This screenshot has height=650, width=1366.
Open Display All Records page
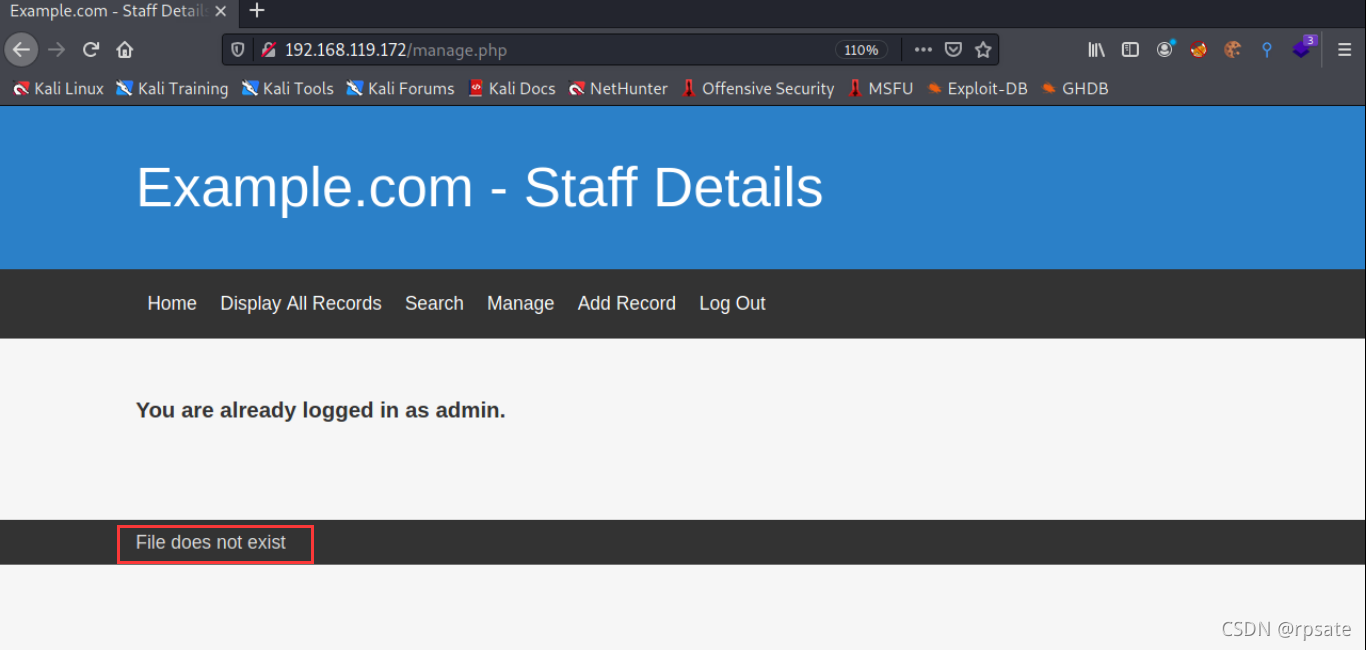(301, 303)
